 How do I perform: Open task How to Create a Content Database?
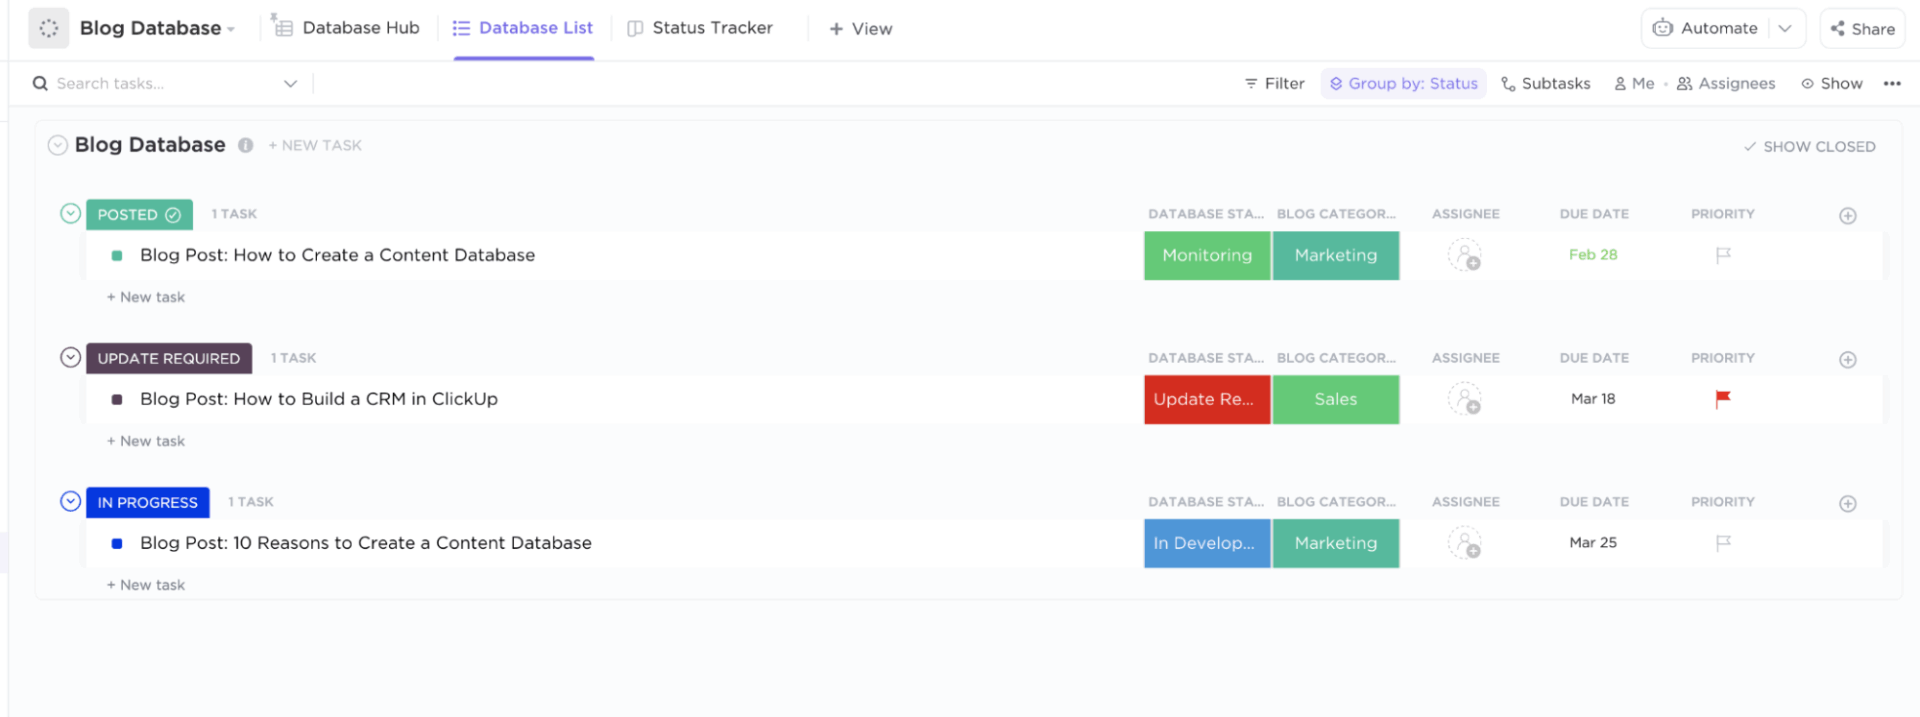point(337,255)
